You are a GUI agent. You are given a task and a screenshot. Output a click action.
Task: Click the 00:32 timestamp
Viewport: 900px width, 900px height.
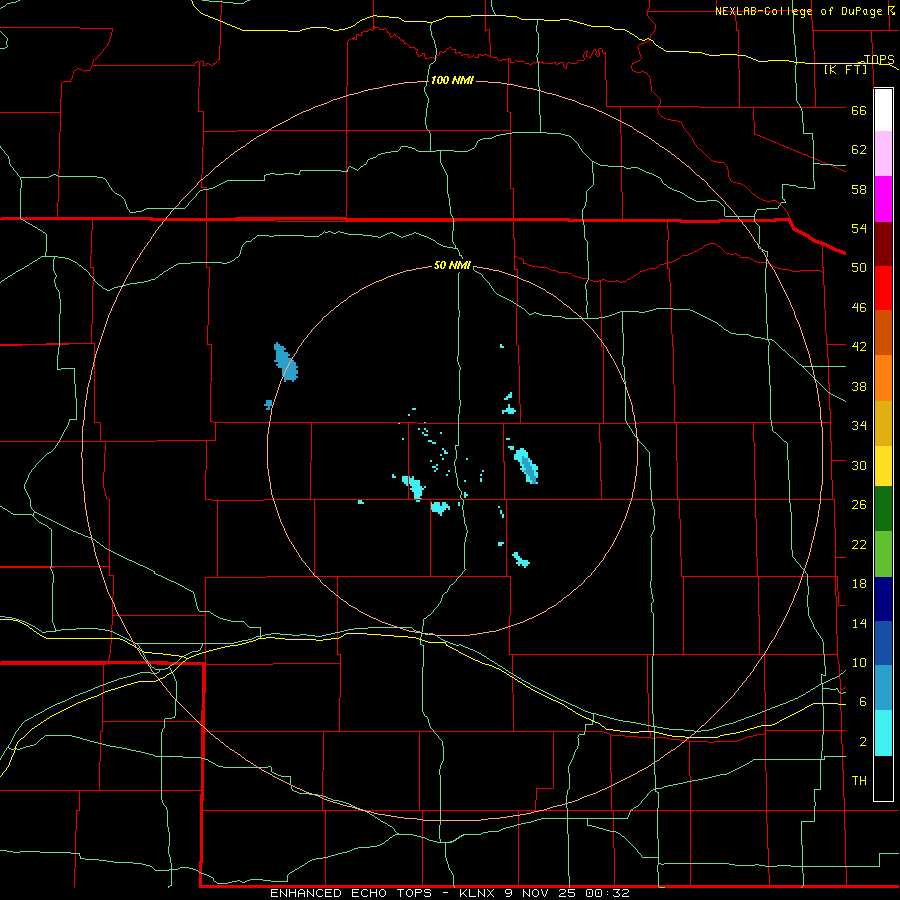[x=608, y=893]
